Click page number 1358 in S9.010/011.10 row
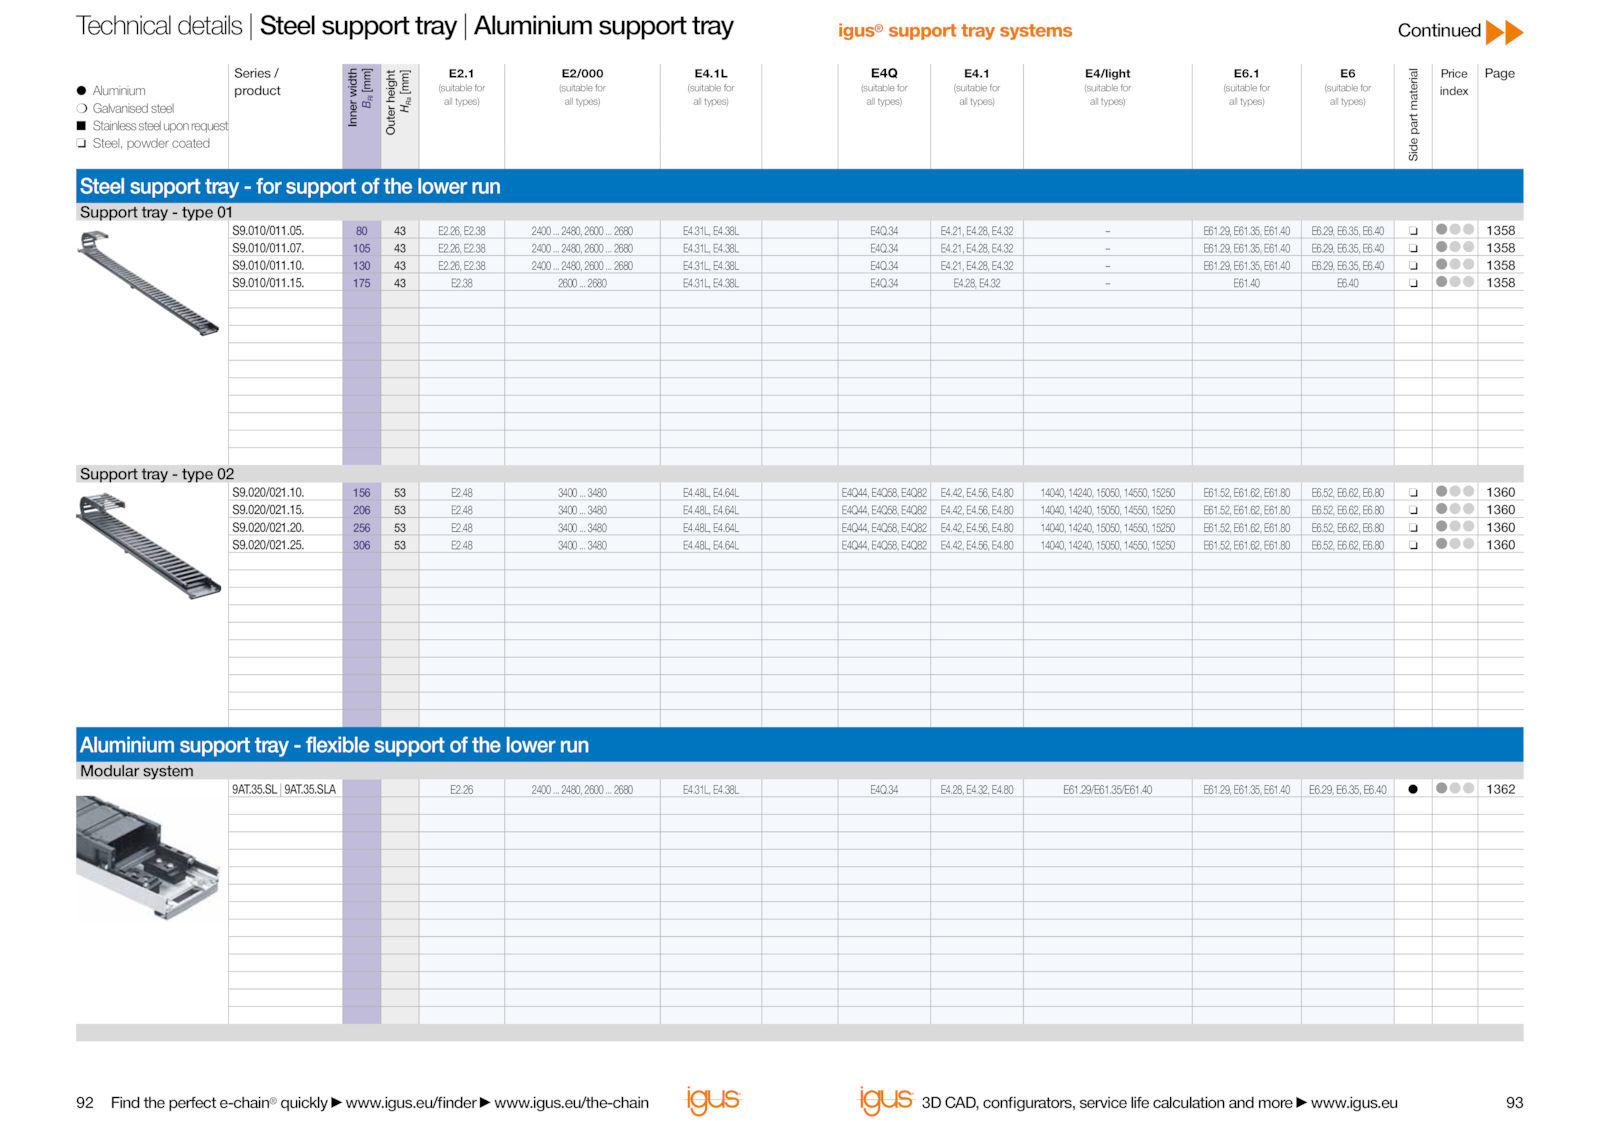The height and width of the screenshot is (1131, 1600). coord(1501,265)
